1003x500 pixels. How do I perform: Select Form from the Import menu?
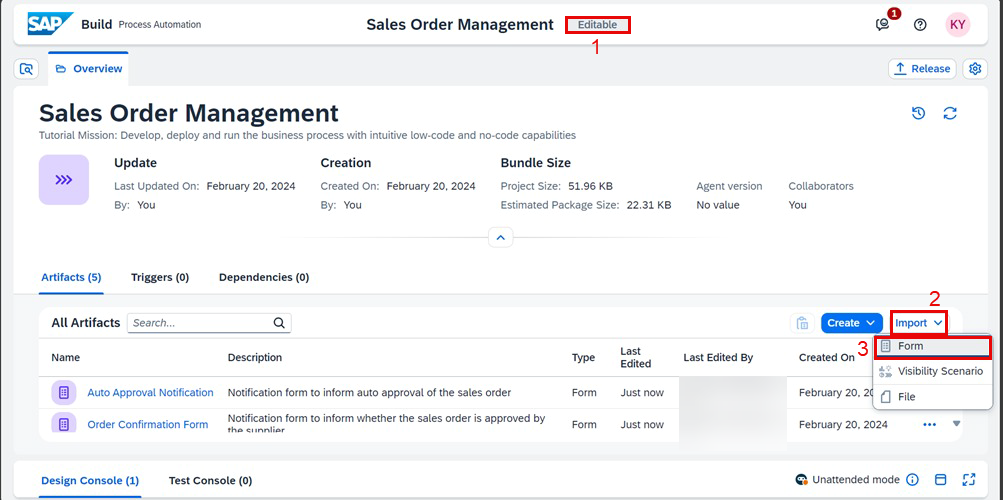(x=932, y=346)
